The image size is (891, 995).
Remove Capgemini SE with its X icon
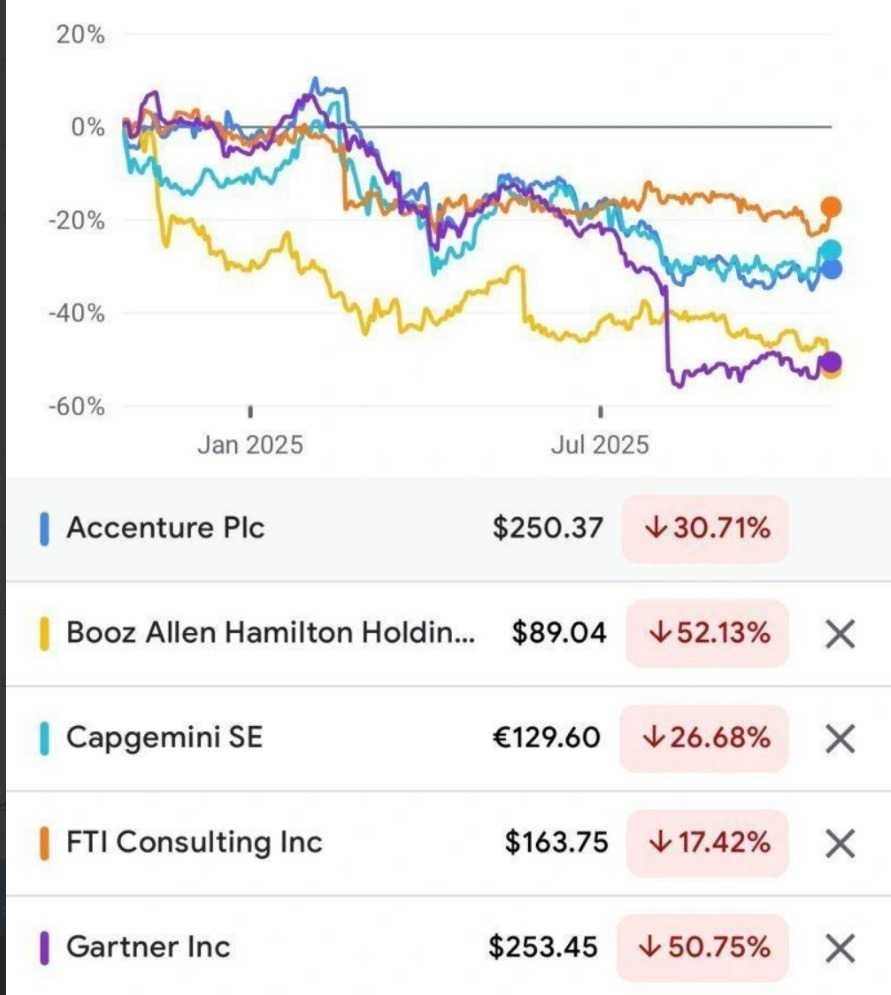(x=839, y=739)
